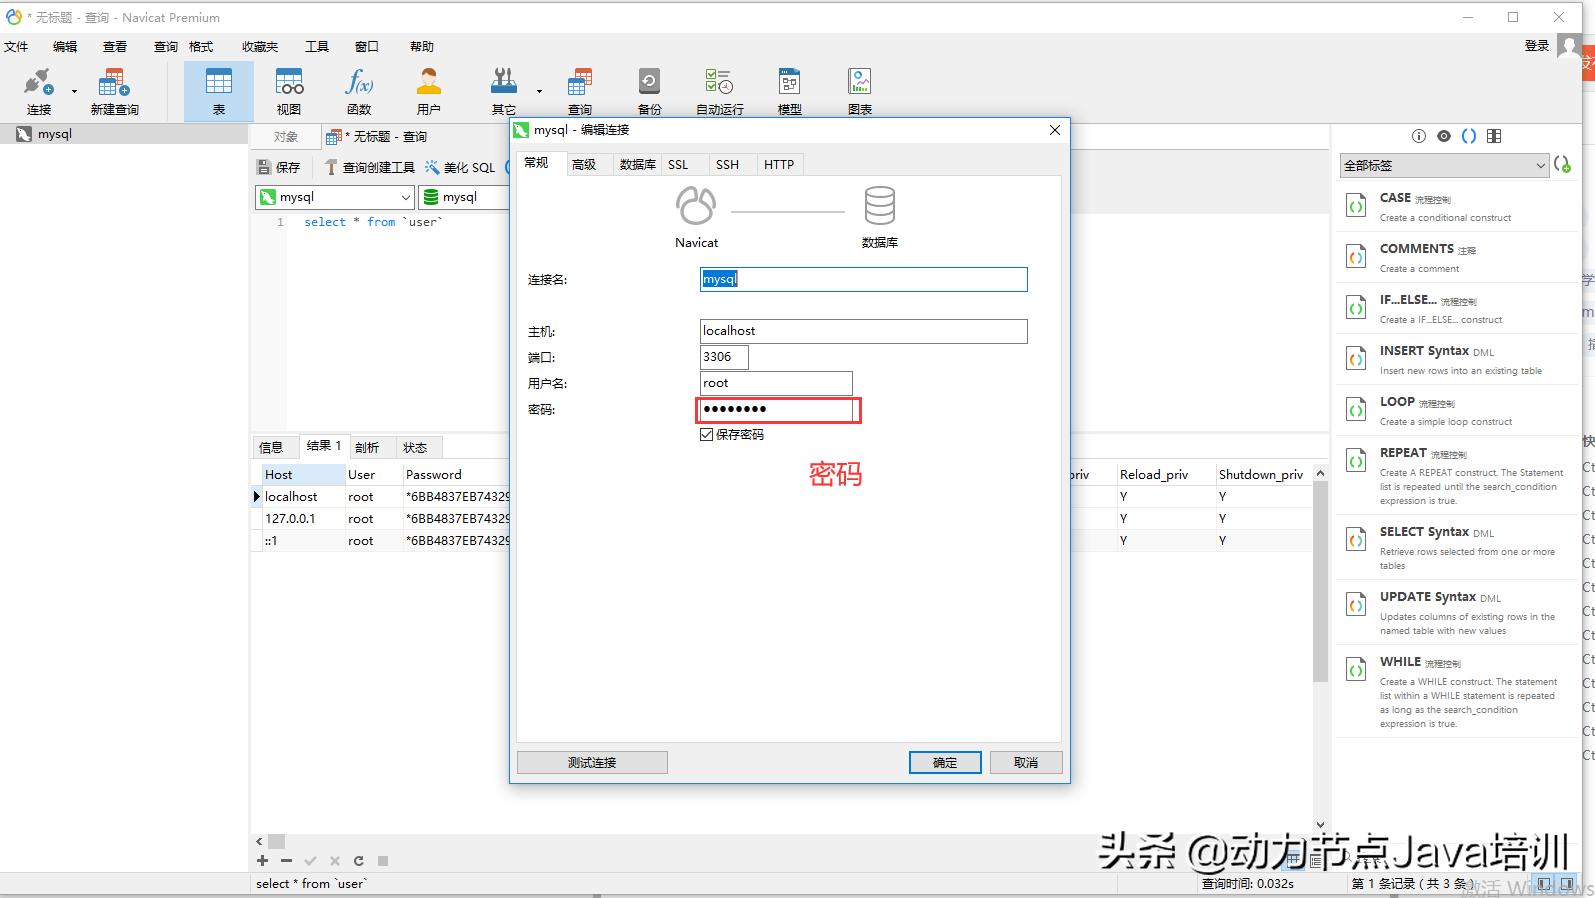Image resolution: width=1595 pixels, height=898 pixels.
Task: Click the Host field containing localhost
Action: pyautogui.click(x=864, y=331)
